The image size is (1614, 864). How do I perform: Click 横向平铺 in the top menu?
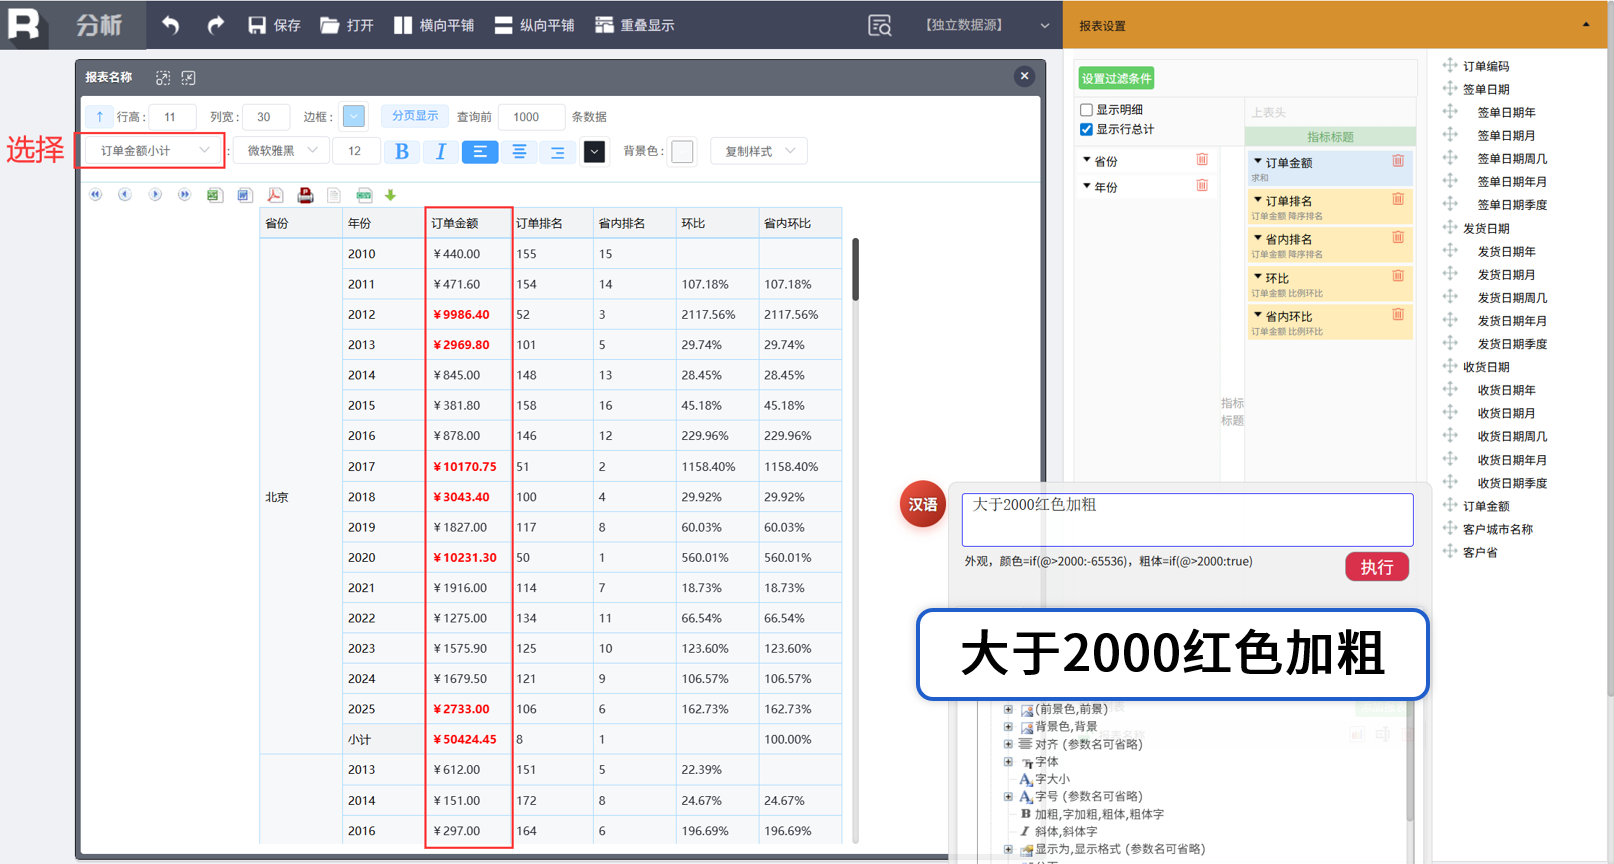click(434, 25)
